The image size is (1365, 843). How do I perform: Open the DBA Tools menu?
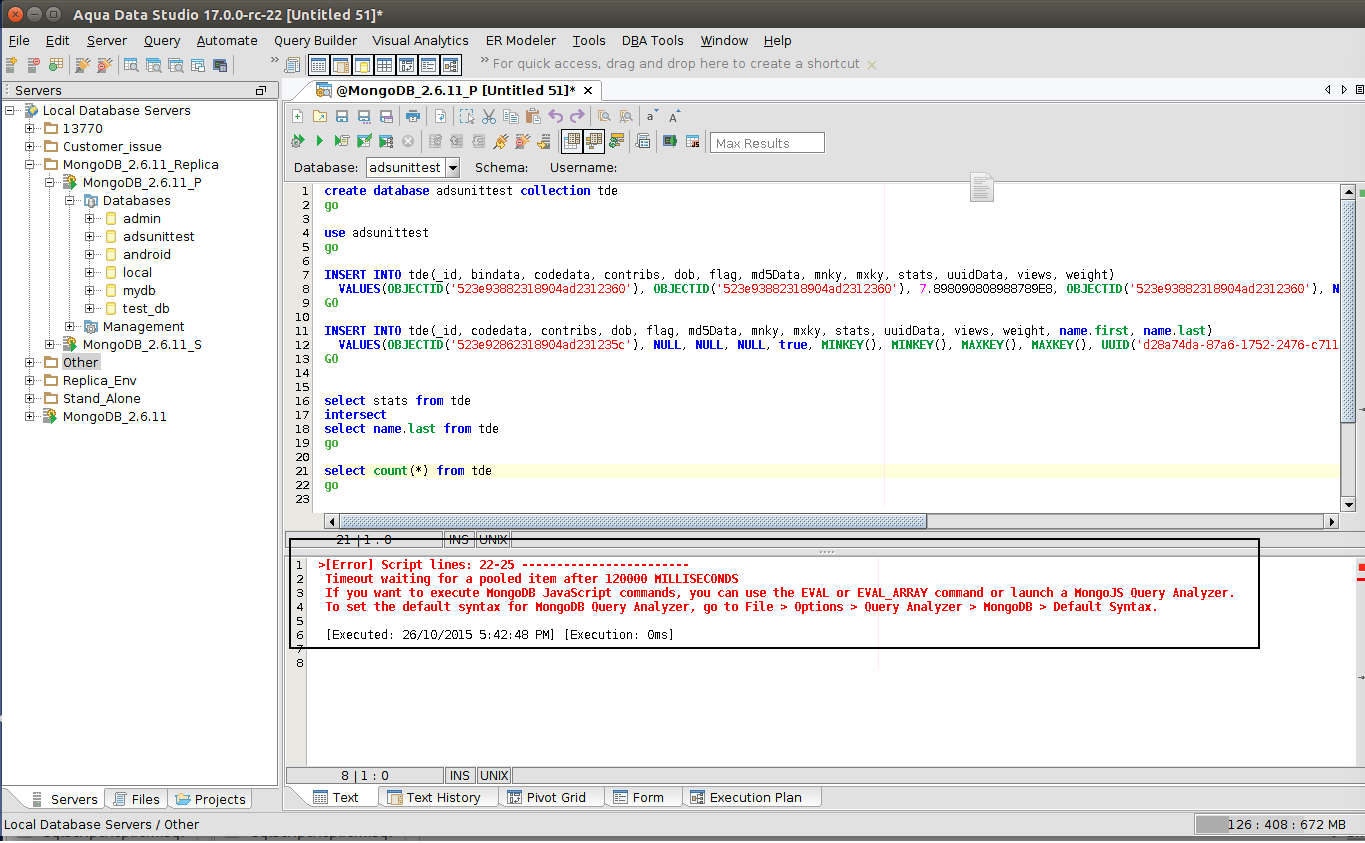[652, 40]
